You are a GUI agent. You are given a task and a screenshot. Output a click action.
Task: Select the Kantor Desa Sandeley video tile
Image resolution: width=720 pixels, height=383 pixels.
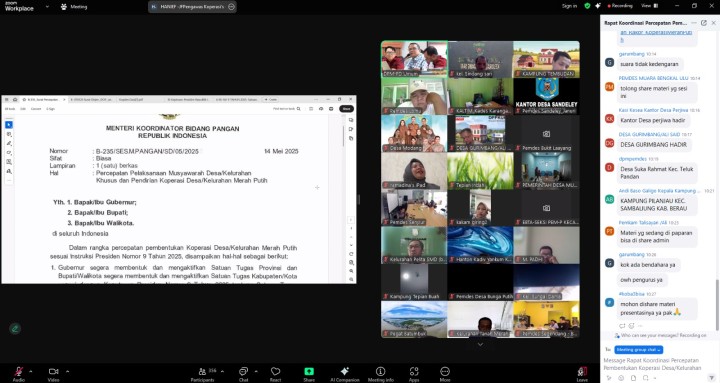coord(546,96)
